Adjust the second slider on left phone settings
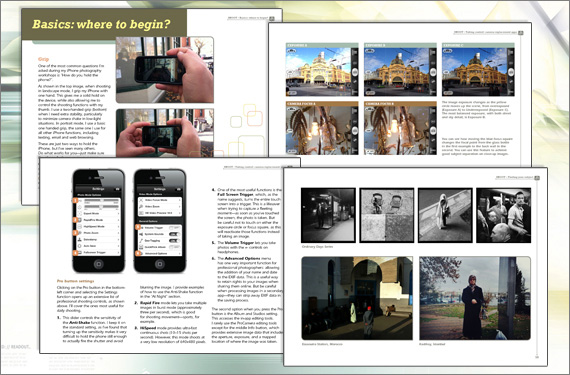This screenshot has width=570, height=375. (101, 207)
